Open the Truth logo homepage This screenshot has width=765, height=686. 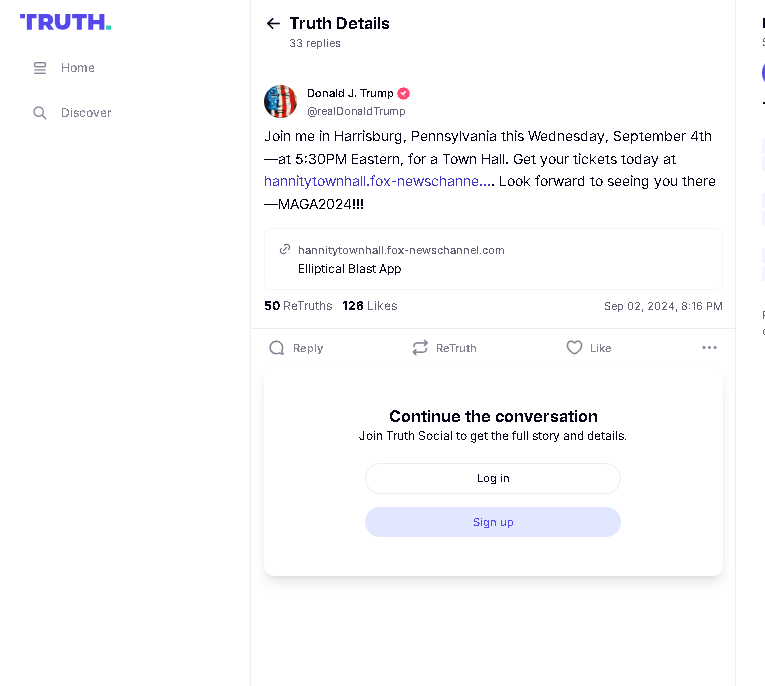[65, 22]
